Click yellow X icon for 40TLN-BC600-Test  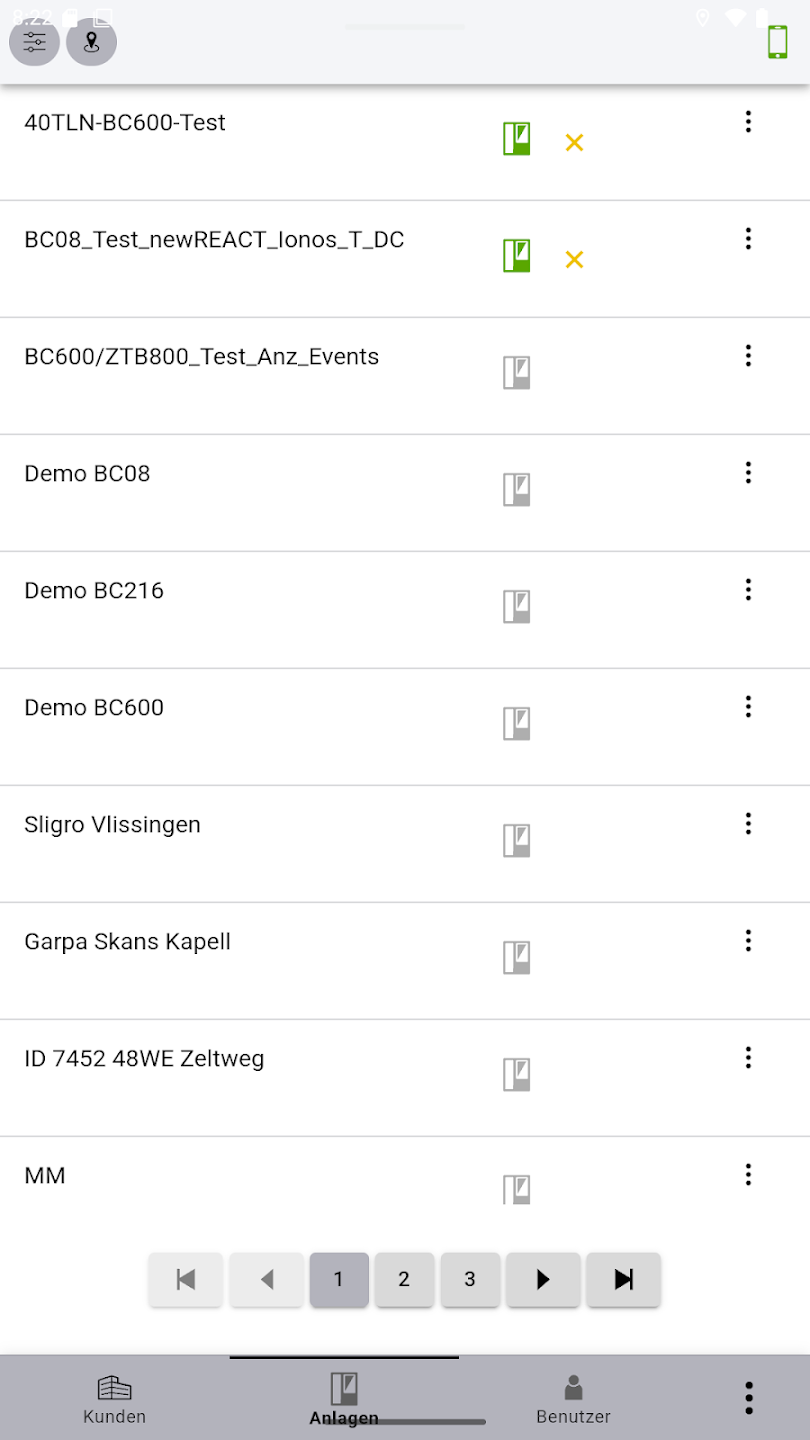coord(574,143)
